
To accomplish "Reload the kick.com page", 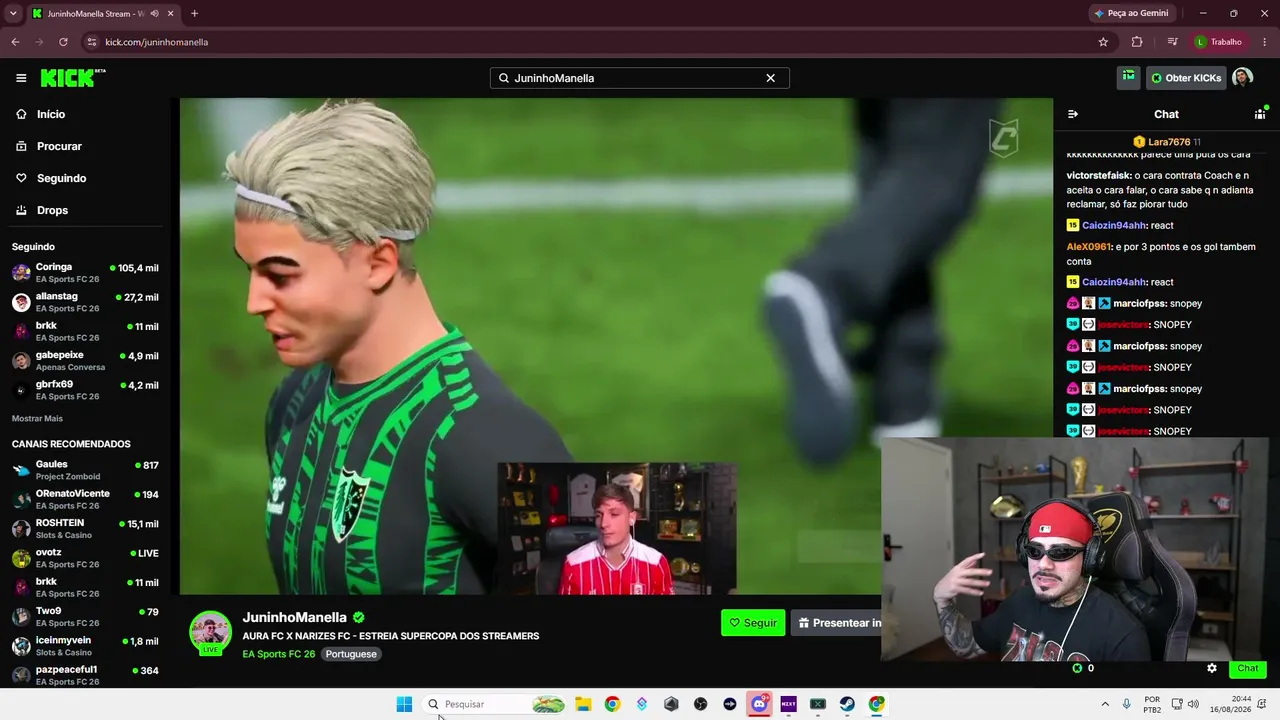I will coord(63,42).
